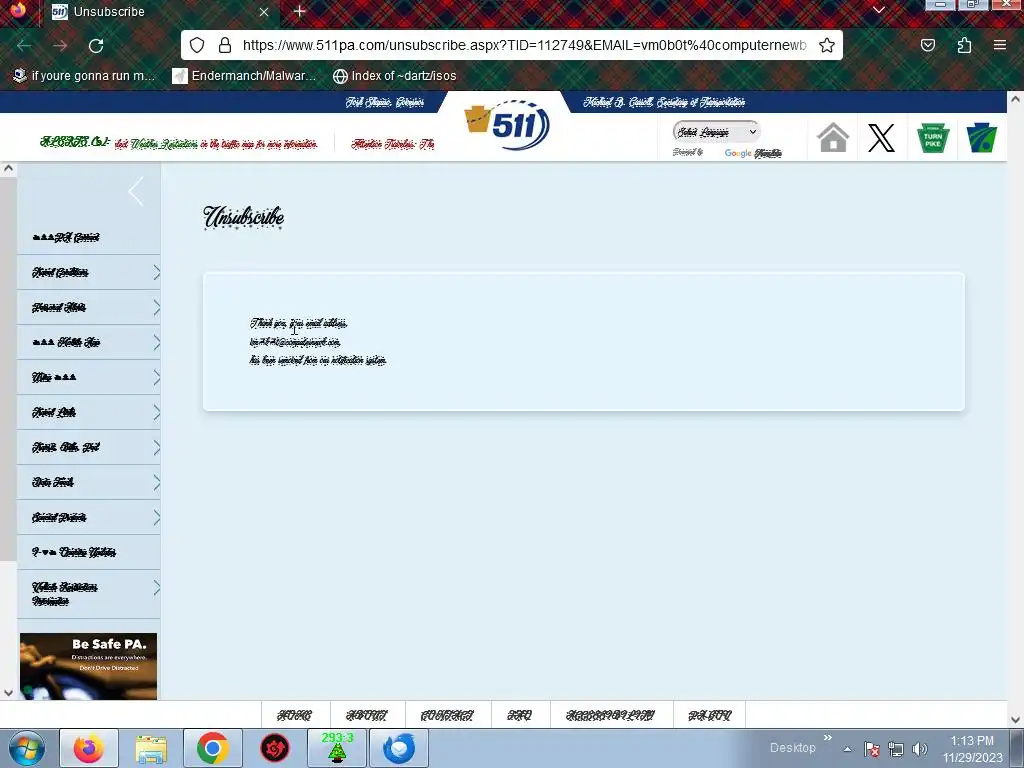Click the ACCESSIBILITY footer link

(x=611, y=716)
